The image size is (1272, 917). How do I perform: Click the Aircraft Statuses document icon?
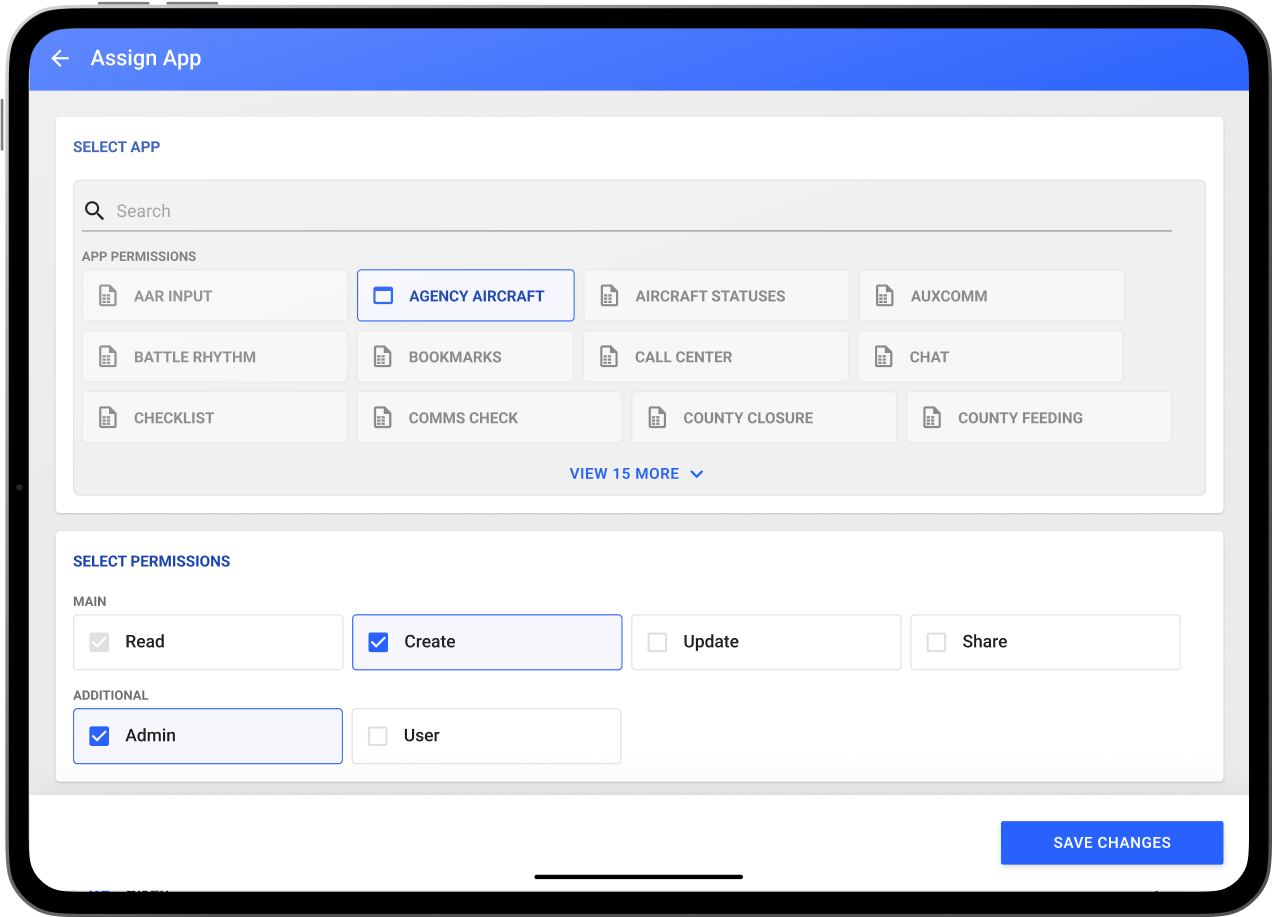pyautogui.click(x=609, y=296)
